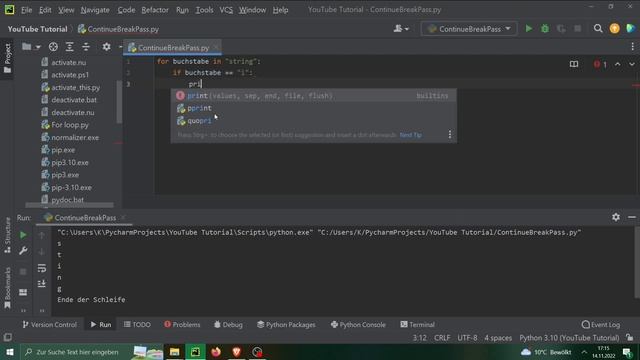Image resolution: width=640 pixels, height=360 pixels.
Task: Open ContinueBreakPass run configuration dropdown
Action: point(469,29)
